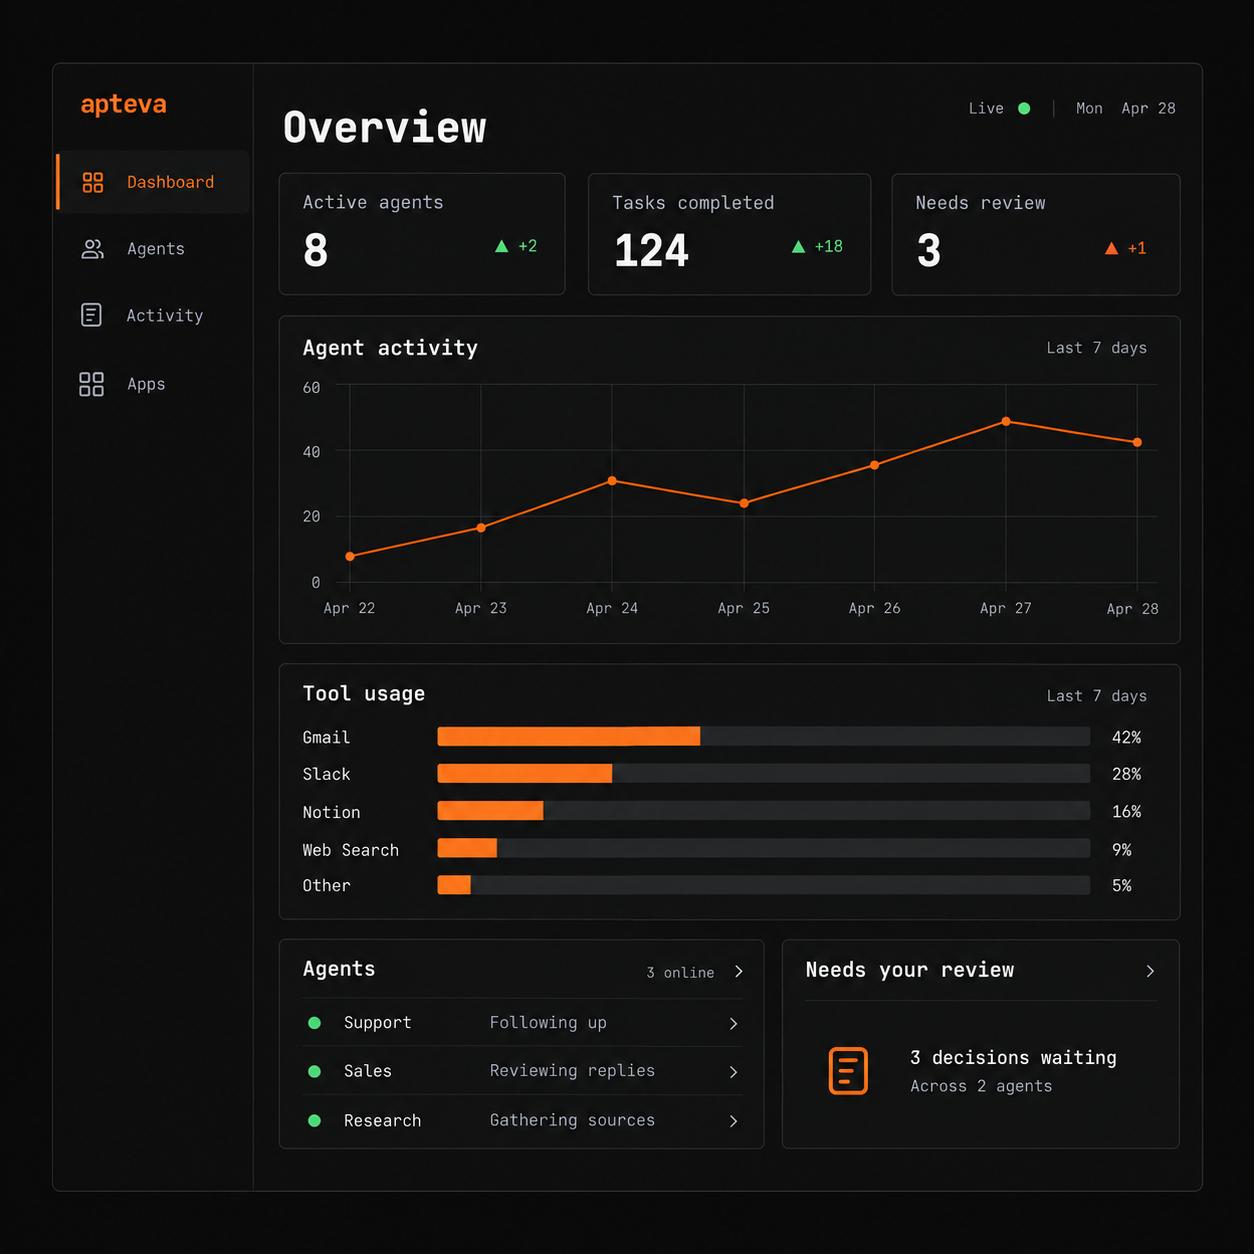Click 3 decisions waiting link
Image resolution: width=1254 pixels, height=1254 pixels.
1013,1058
